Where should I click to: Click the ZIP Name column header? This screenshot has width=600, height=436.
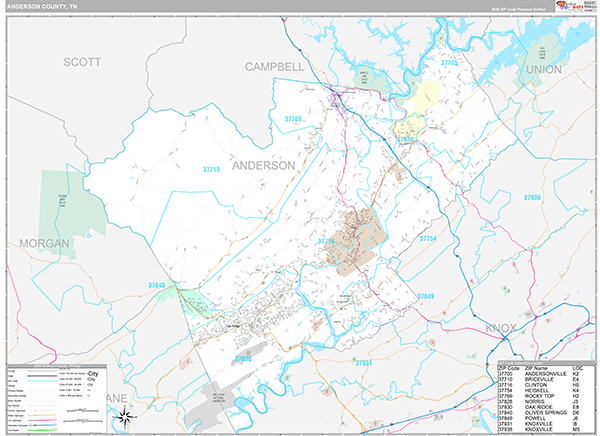[536, 368]
